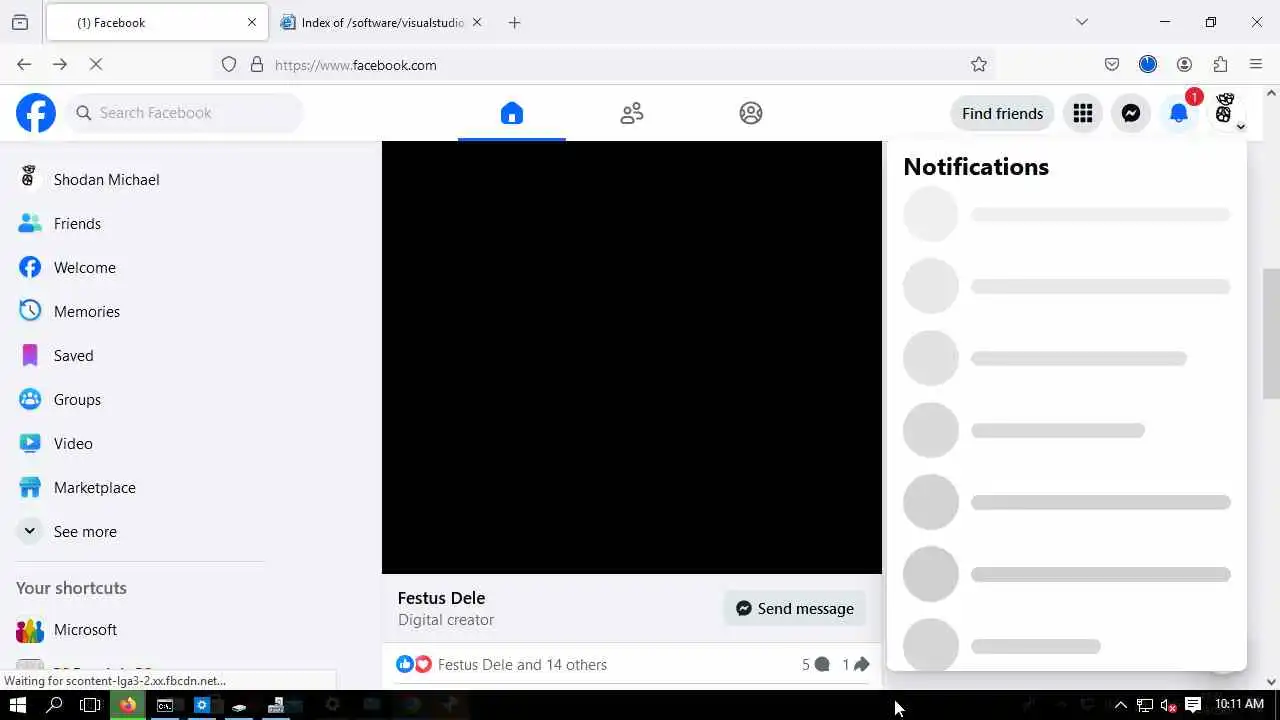1280x720 pixels.
Task: Open Messenger from the header
Action: pos(1131,113)
